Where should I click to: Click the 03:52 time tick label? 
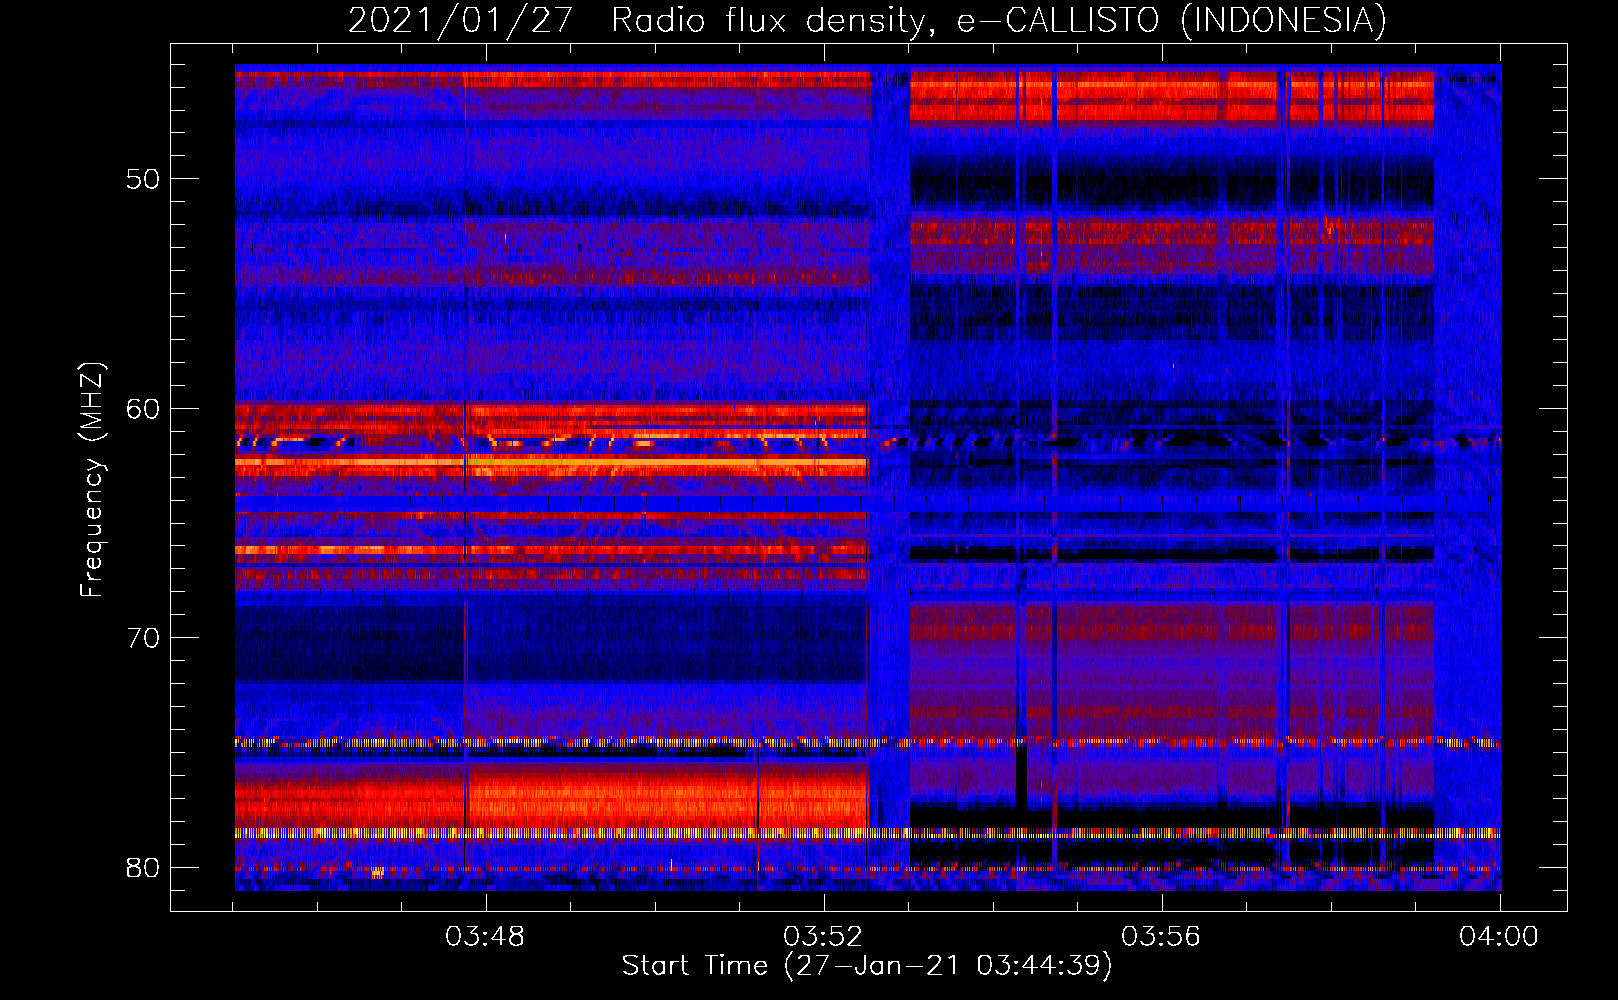[x=823, y=937]
